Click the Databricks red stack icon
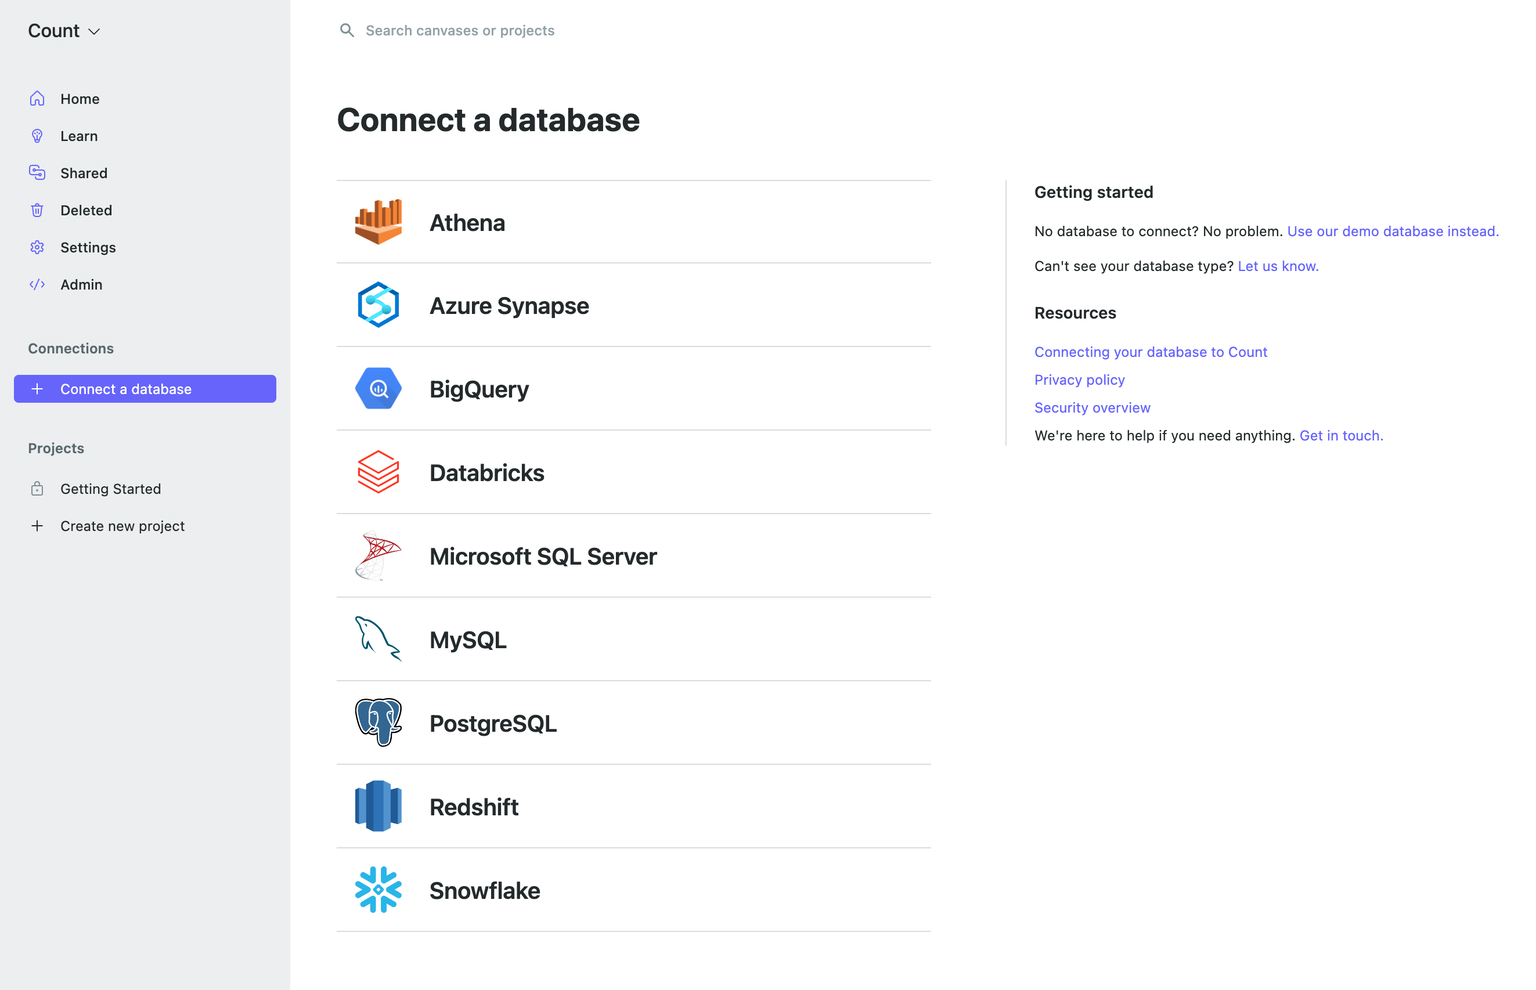The height and width of the screenshot is (990, 1536). pos(378,472)
